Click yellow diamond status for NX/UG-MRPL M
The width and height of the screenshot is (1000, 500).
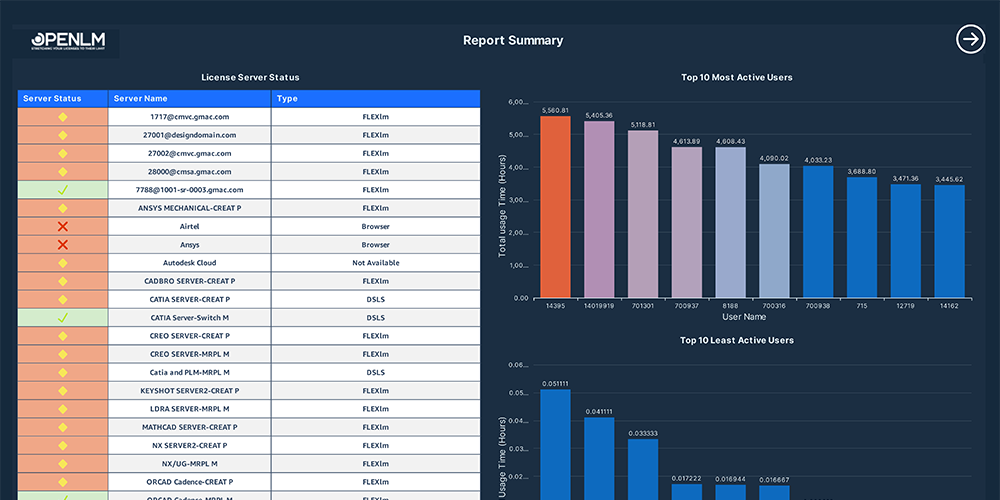click(x=62, y=464)
